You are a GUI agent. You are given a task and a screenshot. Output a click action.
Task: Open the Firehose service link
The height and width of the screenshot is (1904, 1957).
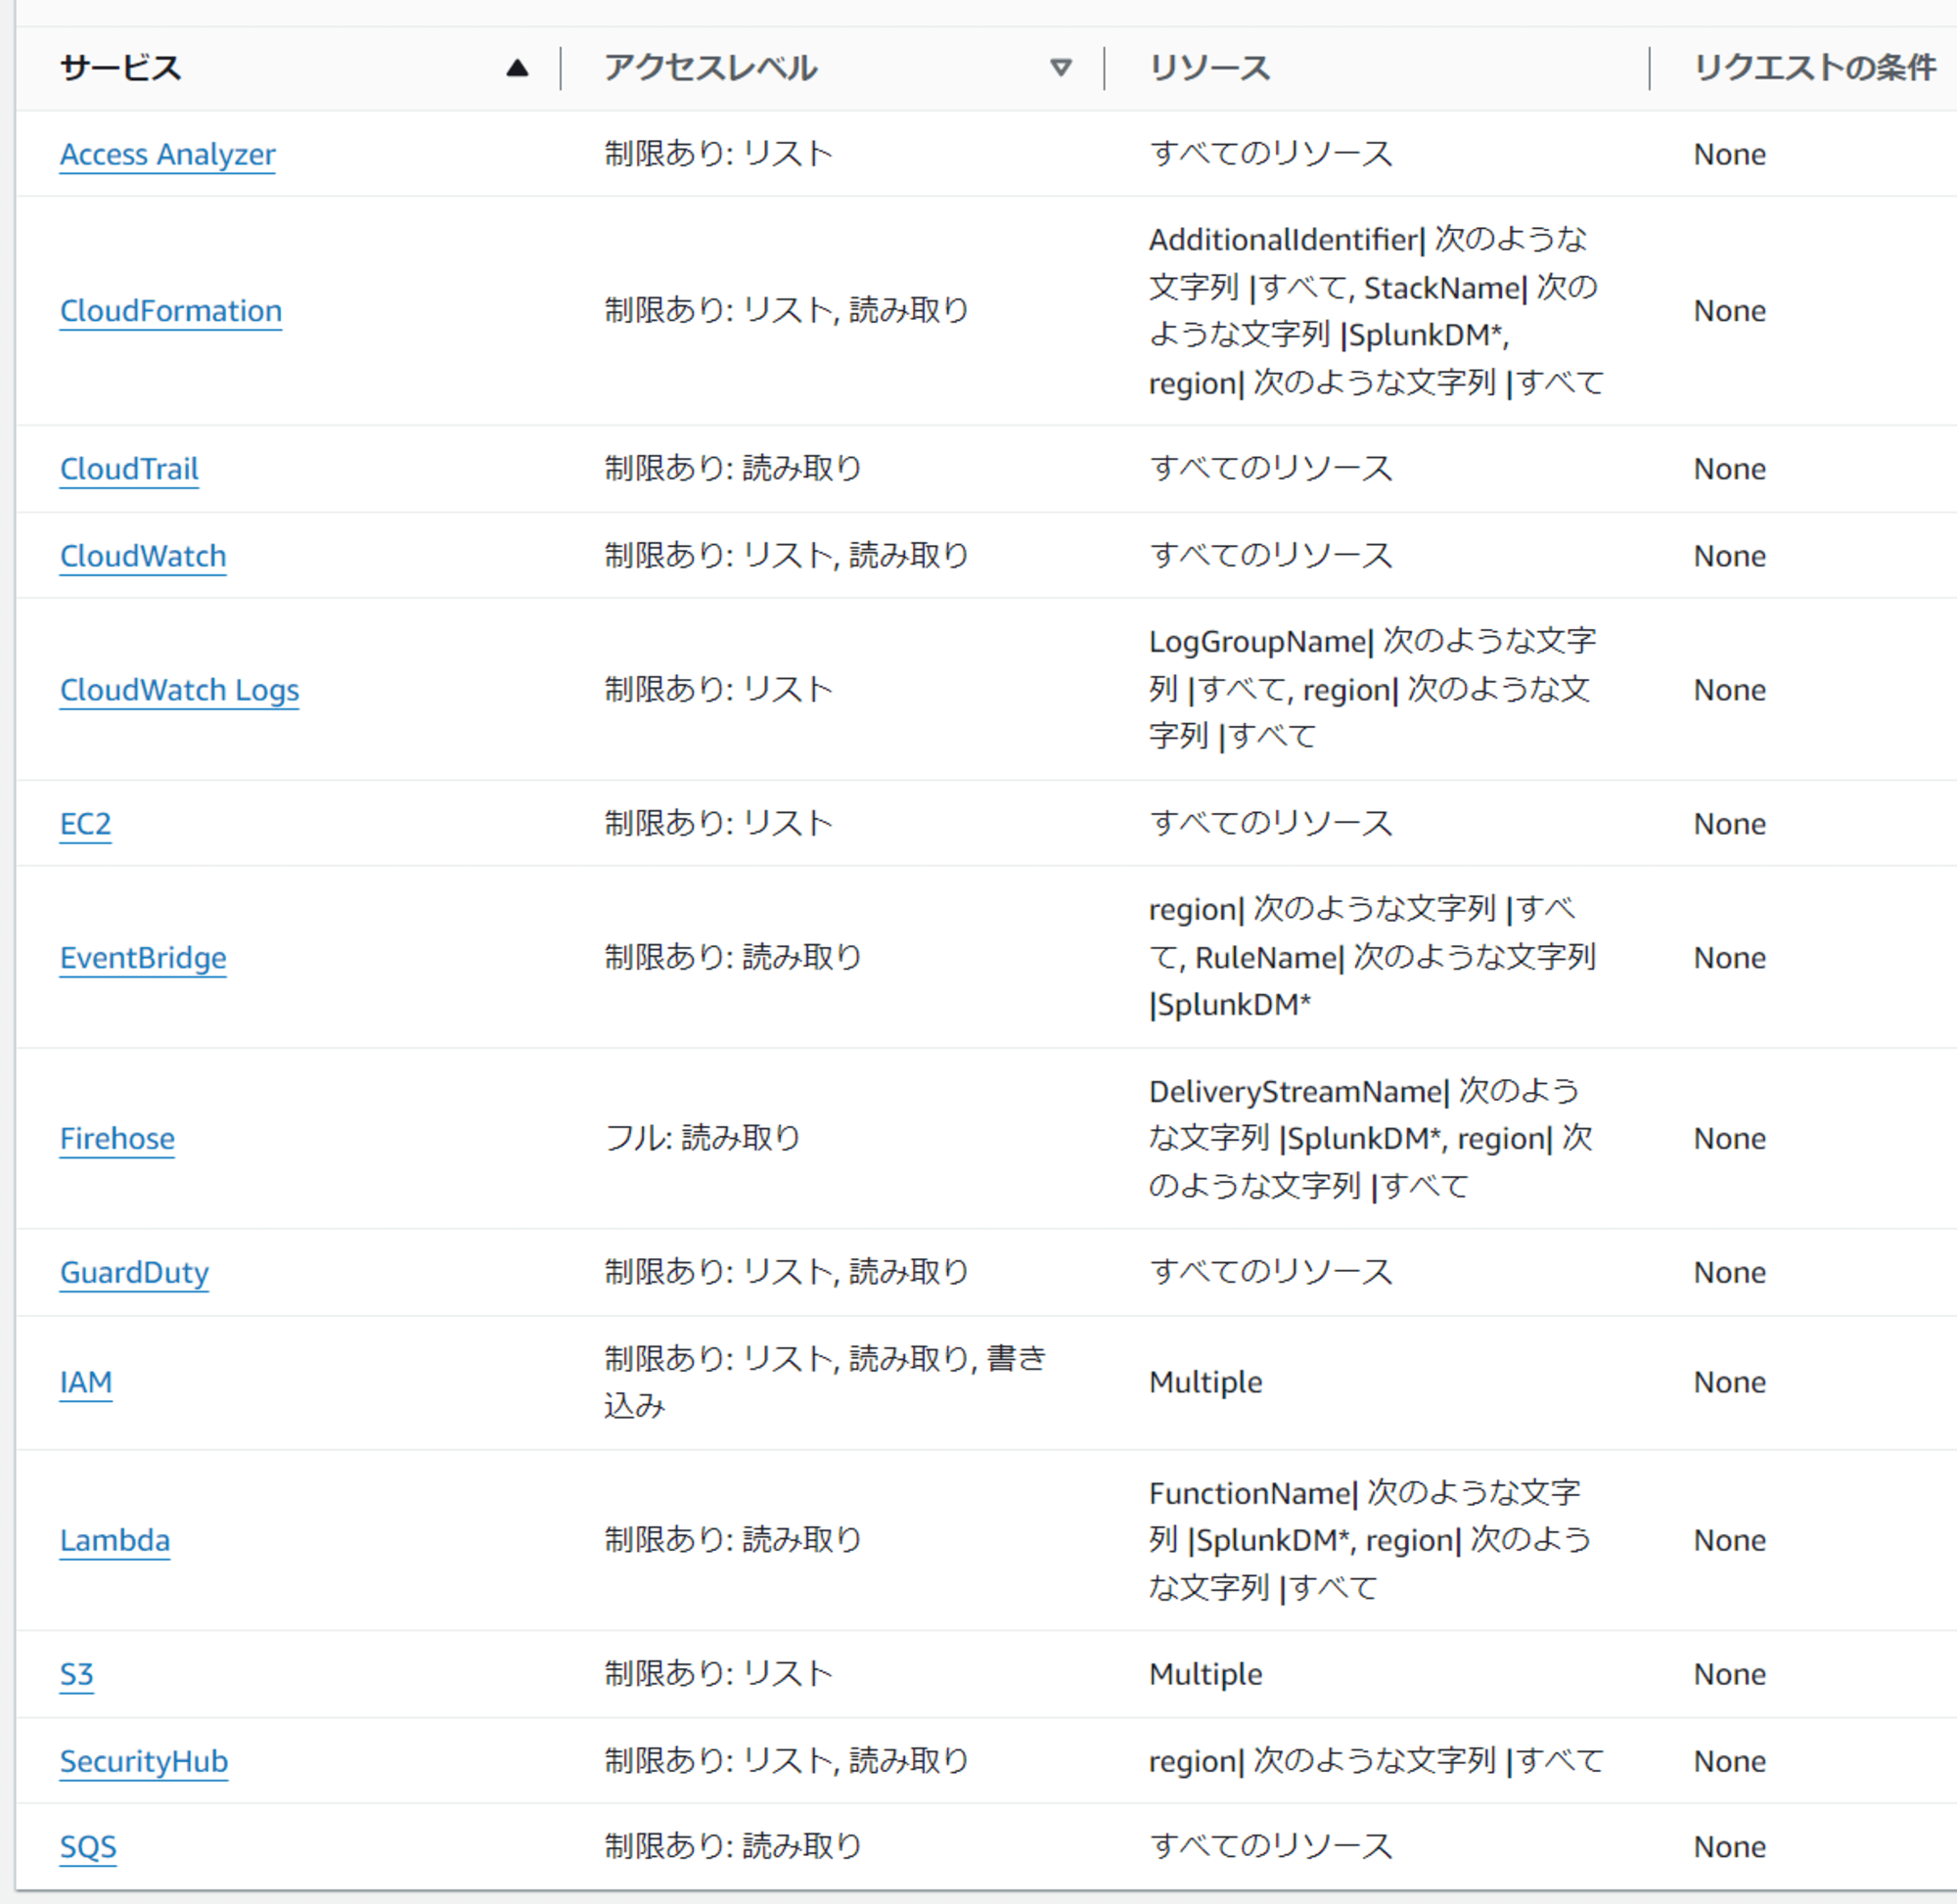(x=117, y=1139)
